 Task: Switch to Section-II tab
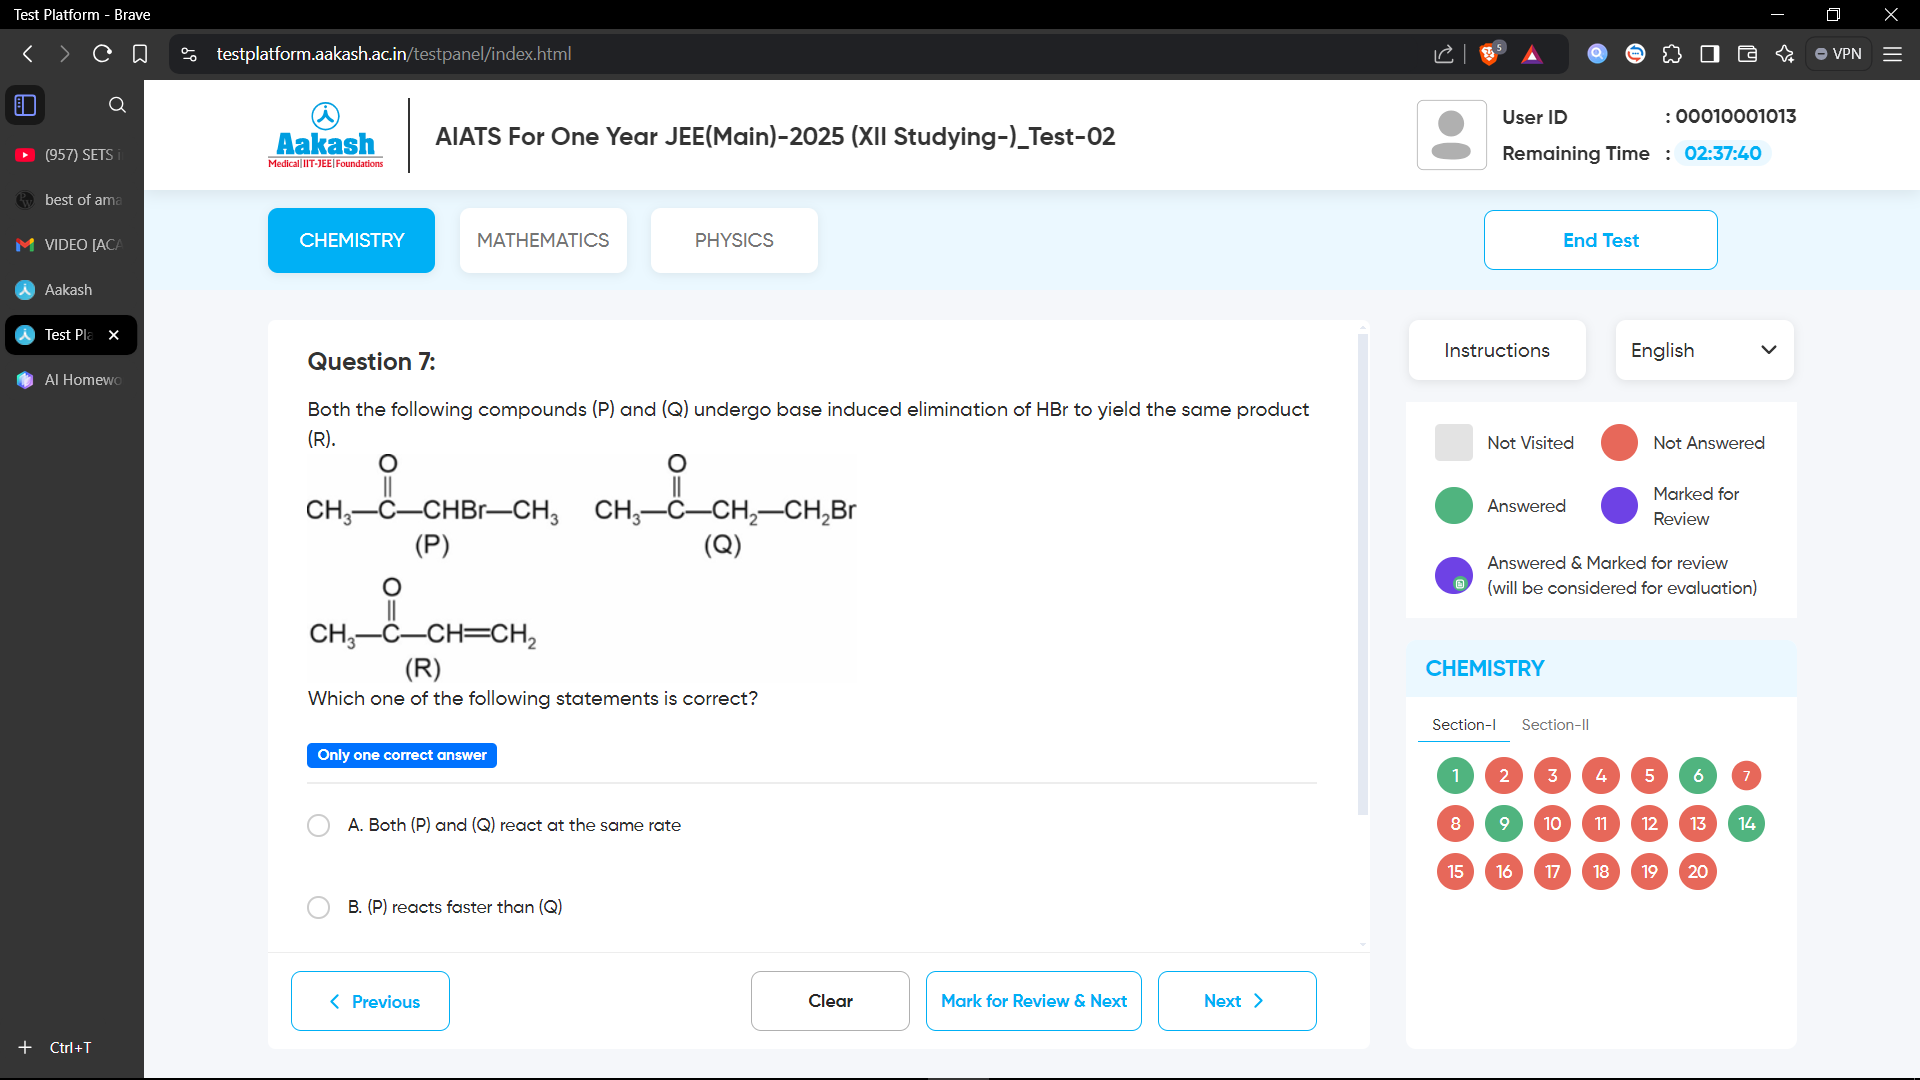pos(1555,725)
